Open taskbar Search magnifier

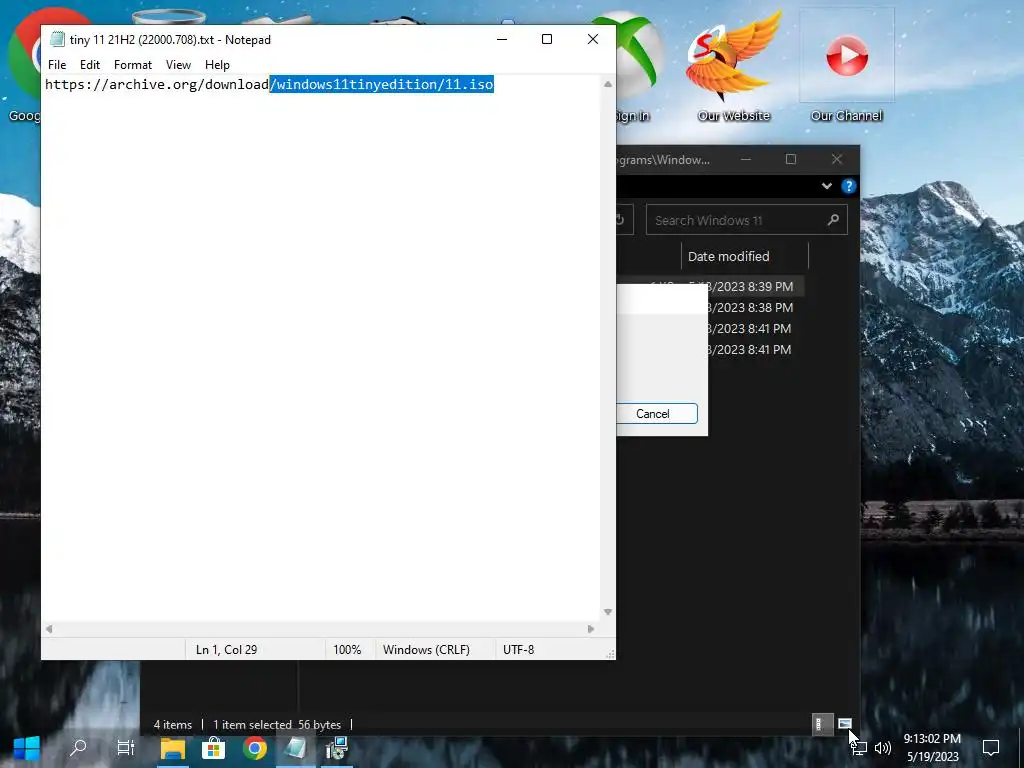click(x=78, y=748)
